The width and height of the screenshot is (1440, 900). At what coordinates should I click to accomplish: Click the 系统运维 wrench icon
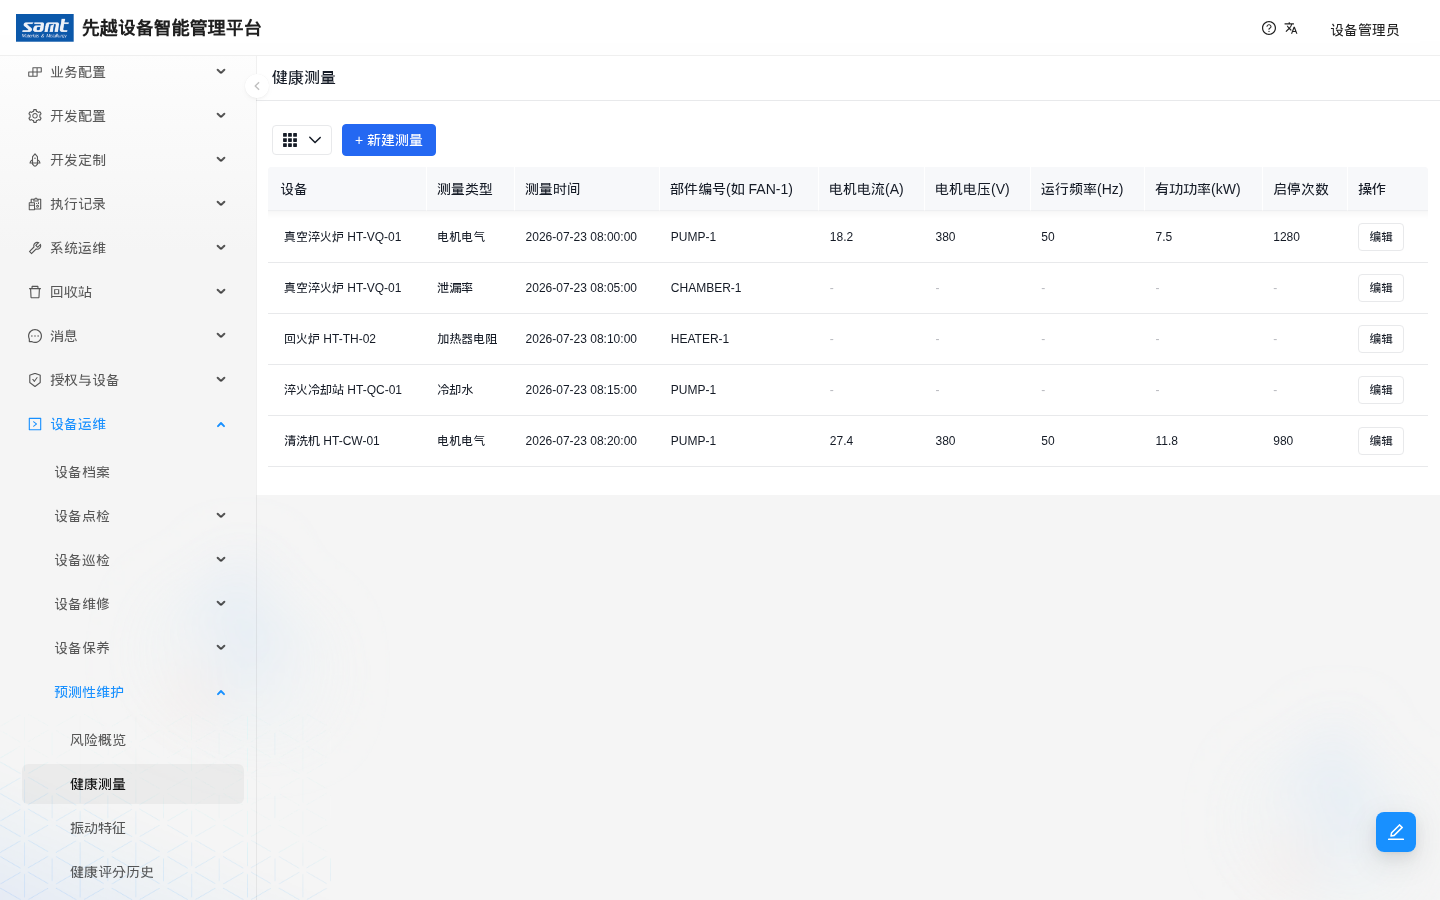[x=35, y=248]
